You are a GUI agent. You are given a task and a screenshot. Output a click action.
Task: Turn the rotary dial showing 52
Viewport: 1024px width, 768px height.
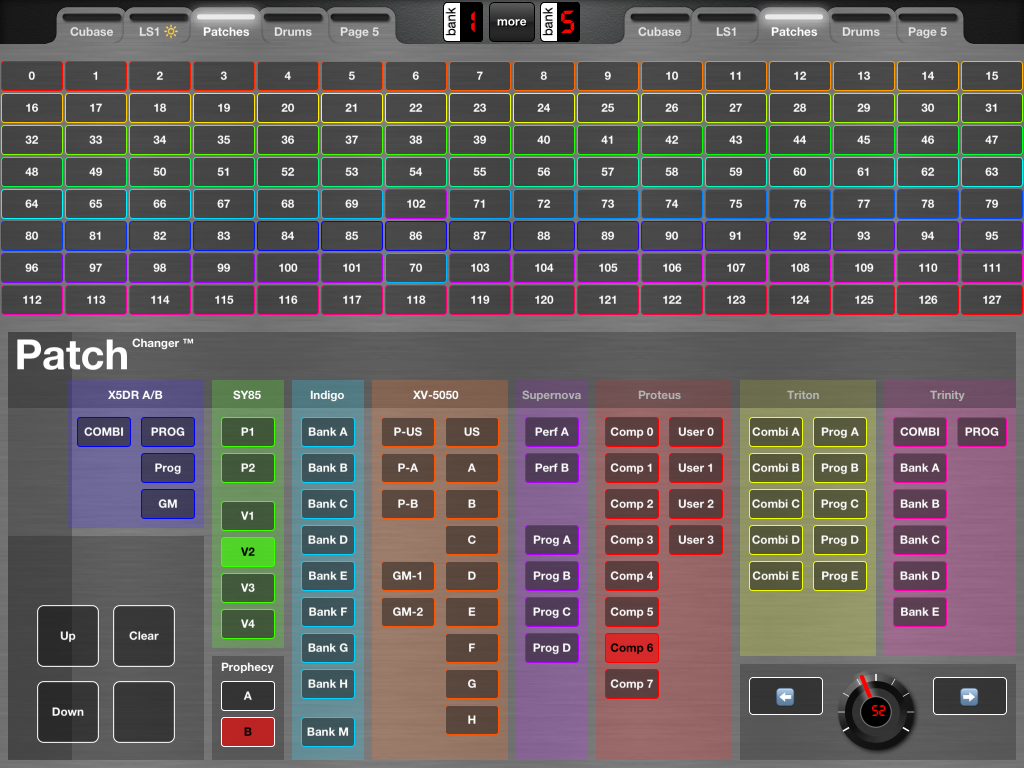tap(877, 709)
